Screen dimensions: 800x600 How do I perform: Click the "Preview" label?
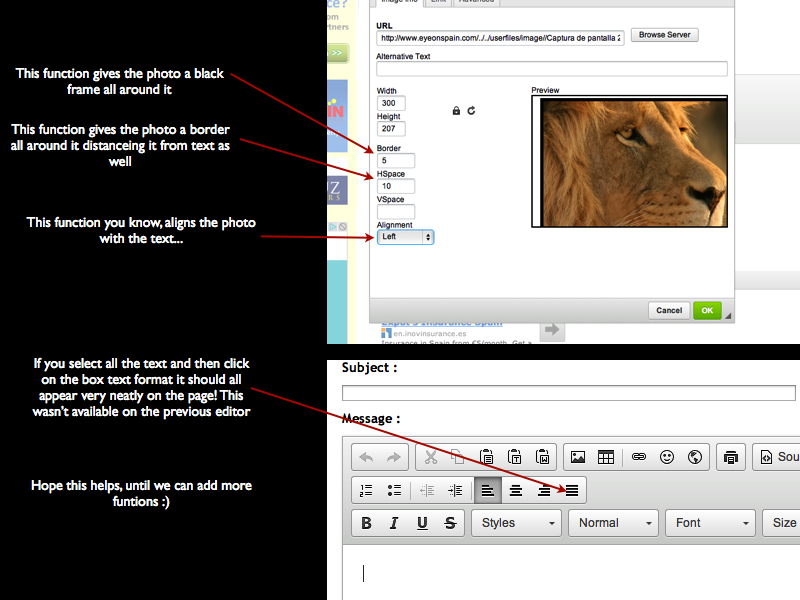(x=545, y=90)
